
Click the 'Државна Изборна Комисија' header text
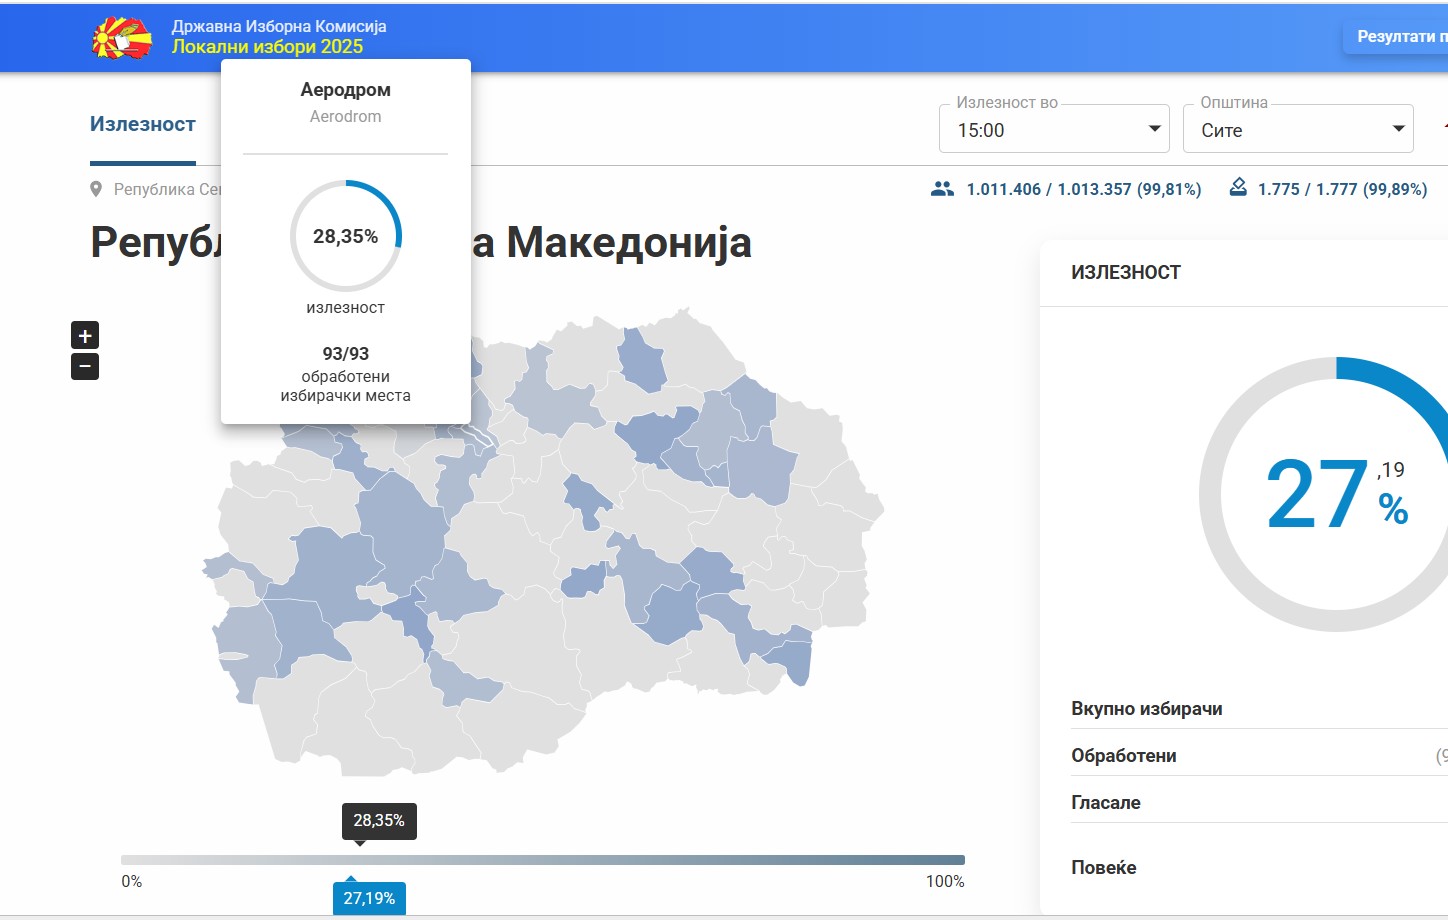(279, 26)
